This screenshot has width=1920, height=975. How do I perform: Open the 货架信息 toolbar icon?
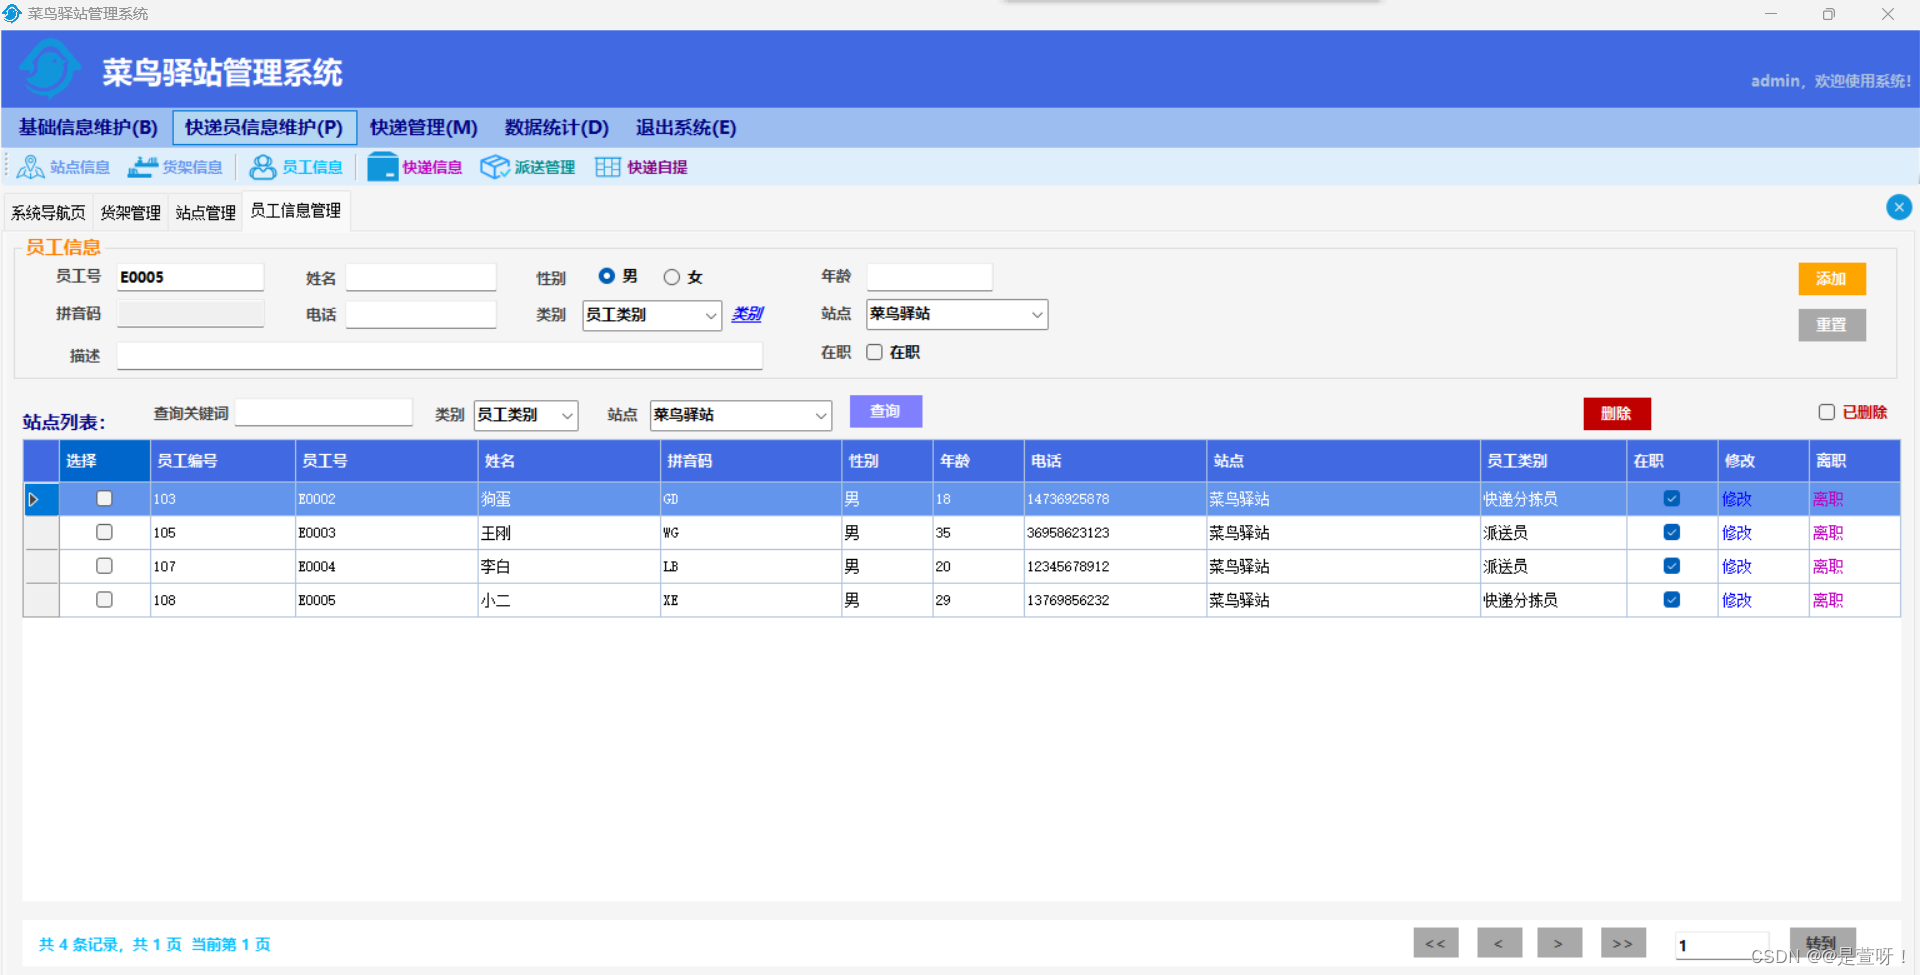175,167
